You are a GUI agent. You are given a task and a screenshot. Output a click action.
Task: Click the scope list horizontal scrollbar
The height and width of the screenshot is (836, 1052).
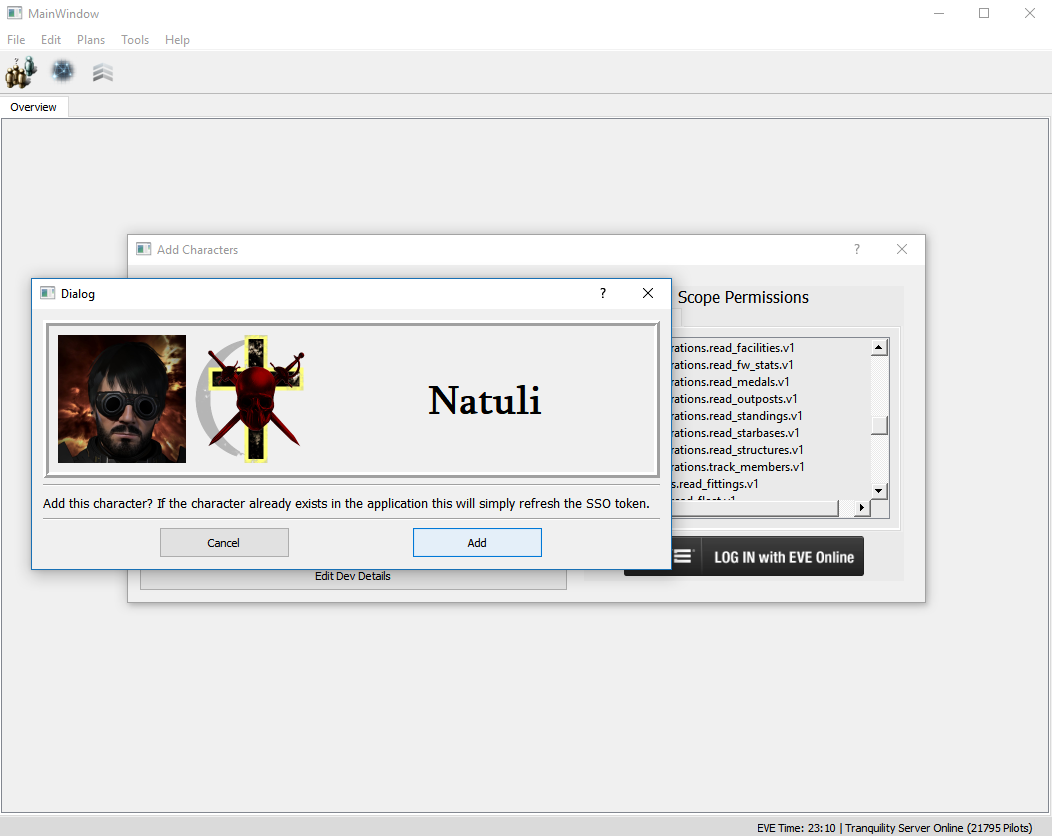(x=755, y=508)
